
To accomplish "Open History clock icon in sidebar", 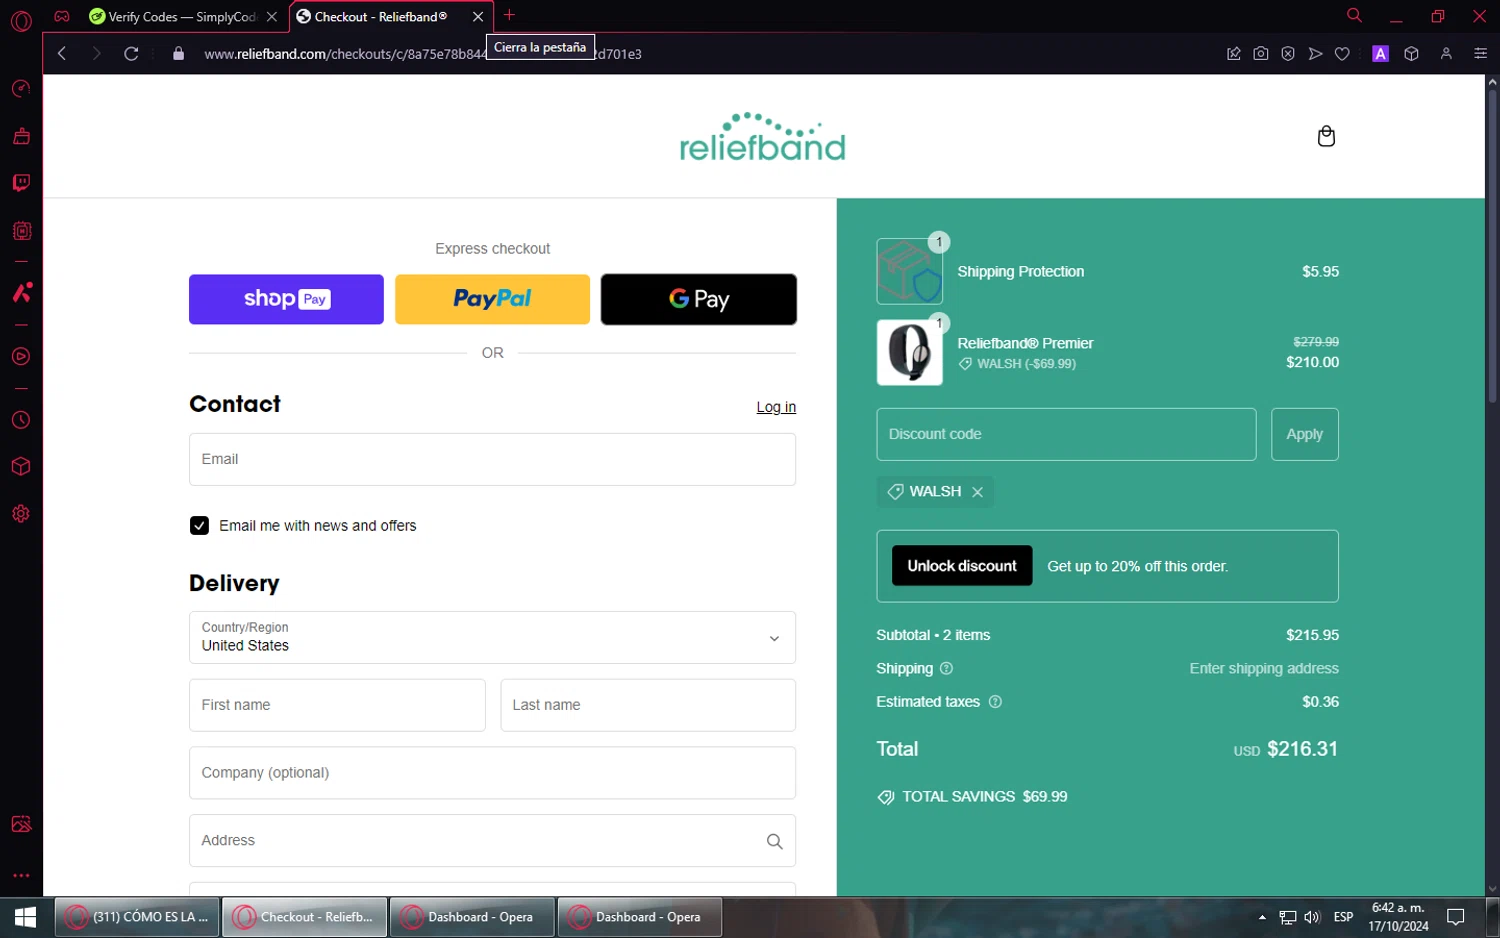I will point(21,420).
